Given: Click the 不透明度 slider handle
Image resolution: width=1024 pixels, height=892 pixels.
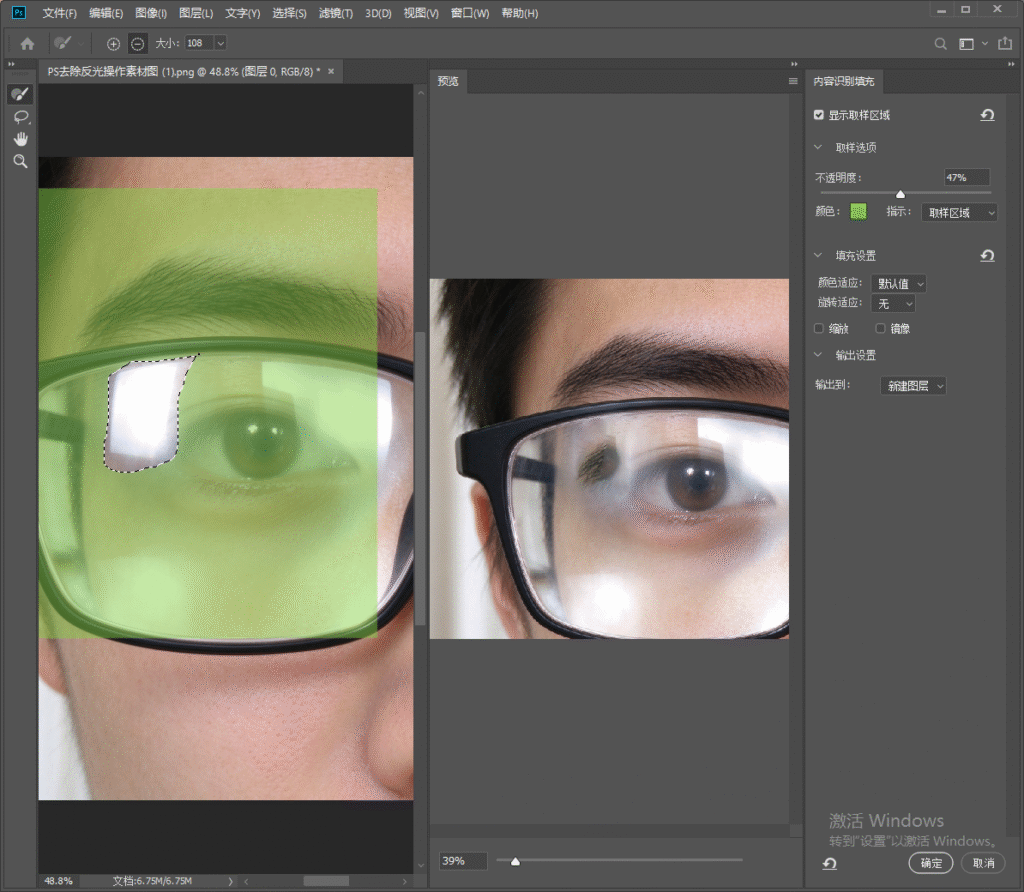Looking at the screenshot, I should pyautogui.click(x=901, y=194).
